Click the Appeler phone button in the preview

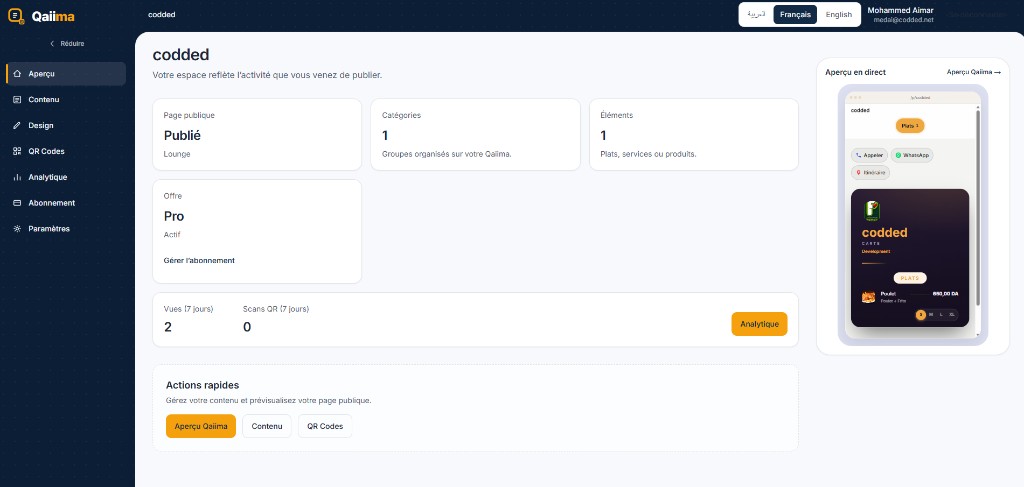tap(869, 155)
